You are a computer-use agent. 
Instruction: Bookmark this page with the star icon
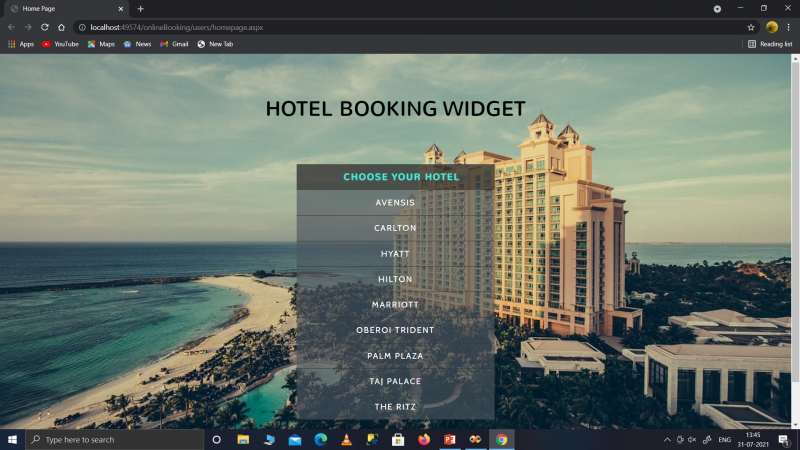click(751, 28)
